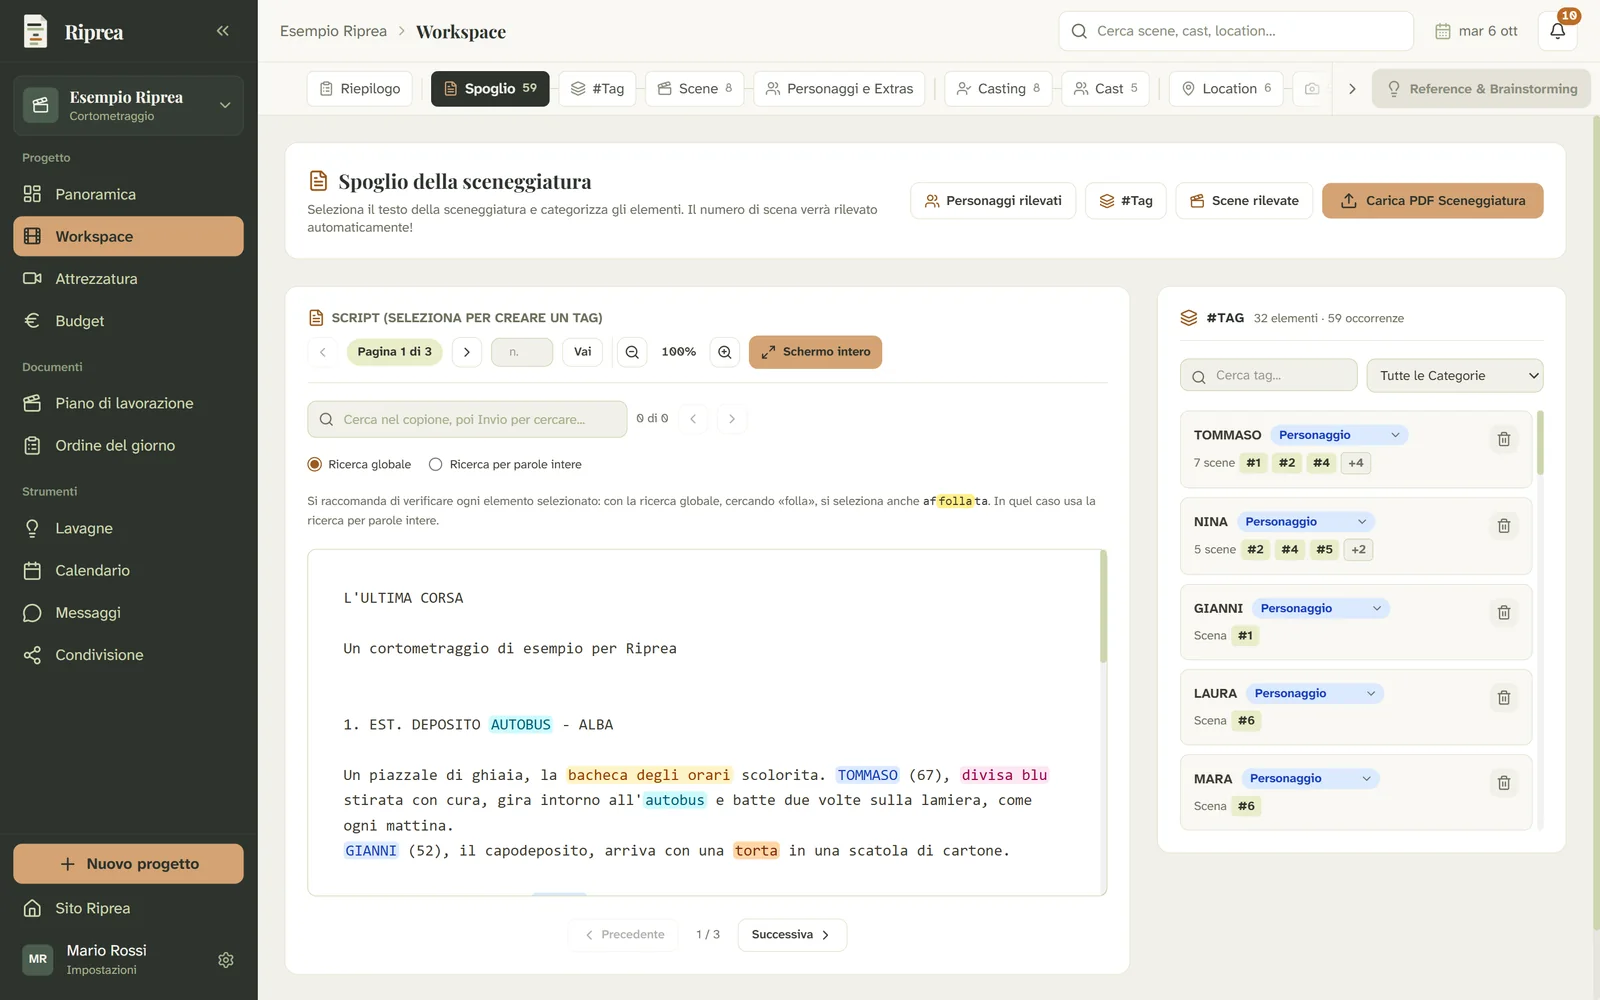This screenshot has width=1600, height=1000.
Task: Select the Ricerca globale radio button
Action: tap(315, 464)
